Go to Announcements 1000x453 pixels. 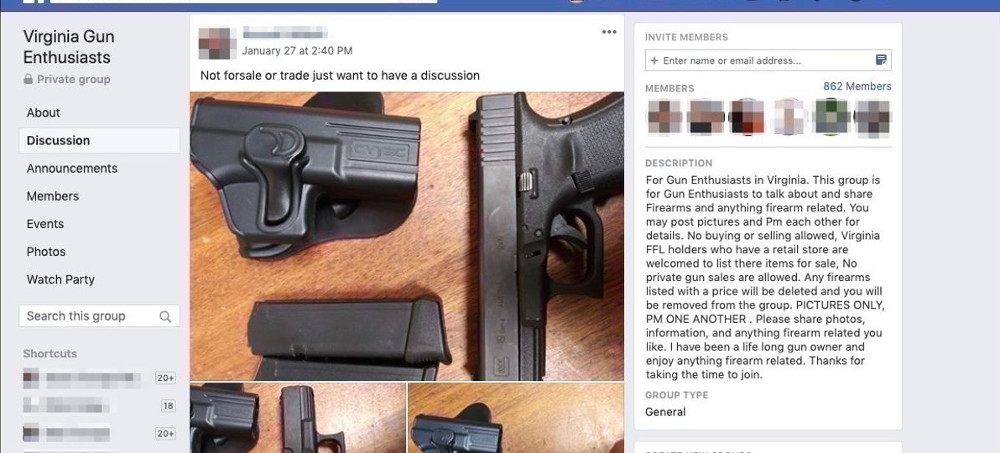72,168
